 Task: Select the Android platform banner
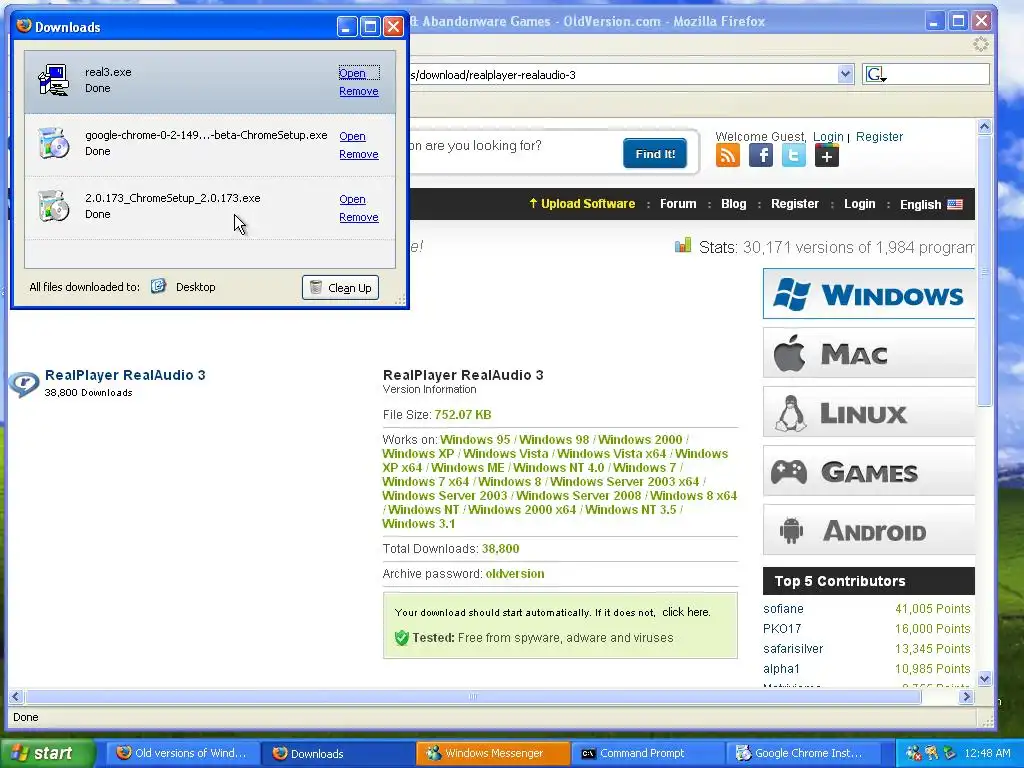pyautogui.click(x=869, y=530)
